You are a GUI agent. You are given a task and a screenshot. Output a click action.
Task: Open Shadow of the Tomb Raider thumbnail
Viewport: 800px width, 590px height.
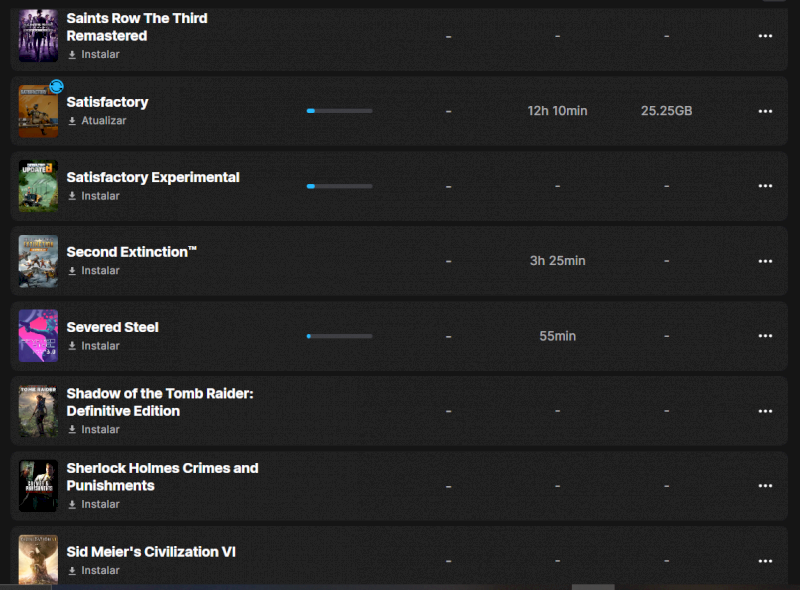point(38,411)
